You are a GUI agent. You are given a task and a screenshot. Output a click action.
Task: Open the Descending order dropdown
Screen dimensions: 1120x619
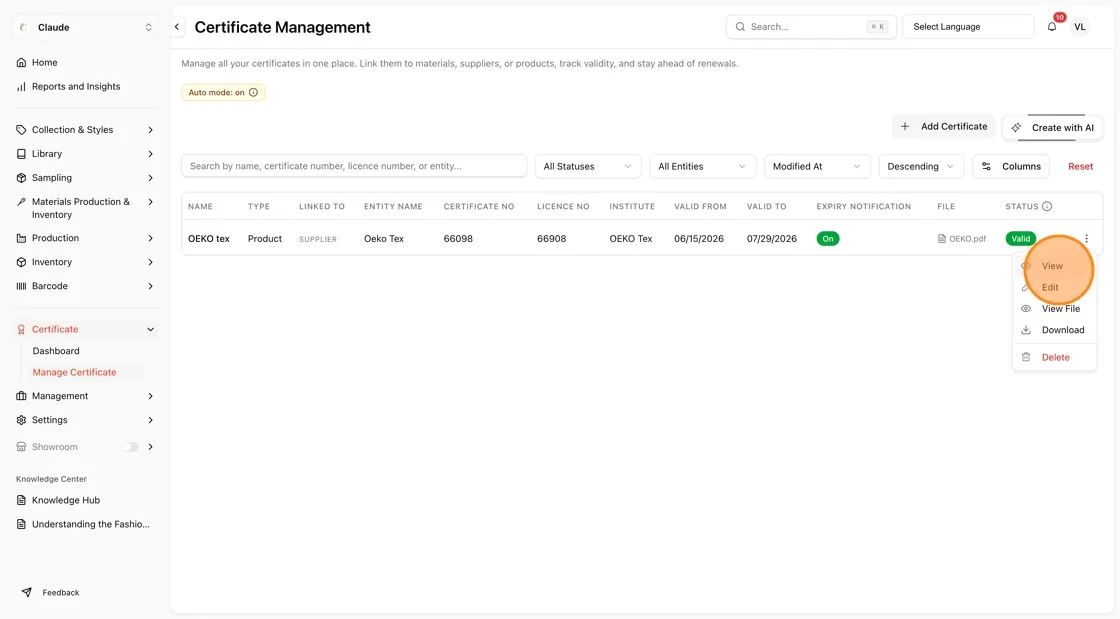coord(921,166)
